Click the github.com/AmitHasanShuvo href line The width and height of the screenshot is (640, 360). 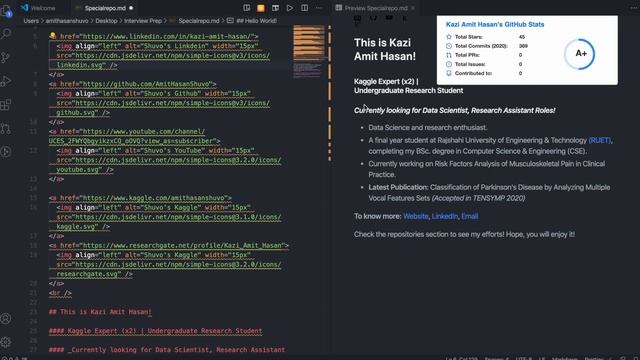[133, 84]
